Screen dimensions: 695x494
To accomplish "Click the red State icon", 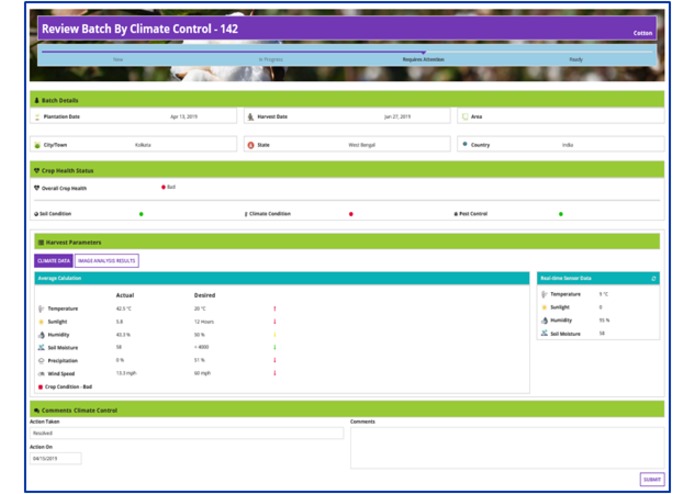I will tap(250, 145).
